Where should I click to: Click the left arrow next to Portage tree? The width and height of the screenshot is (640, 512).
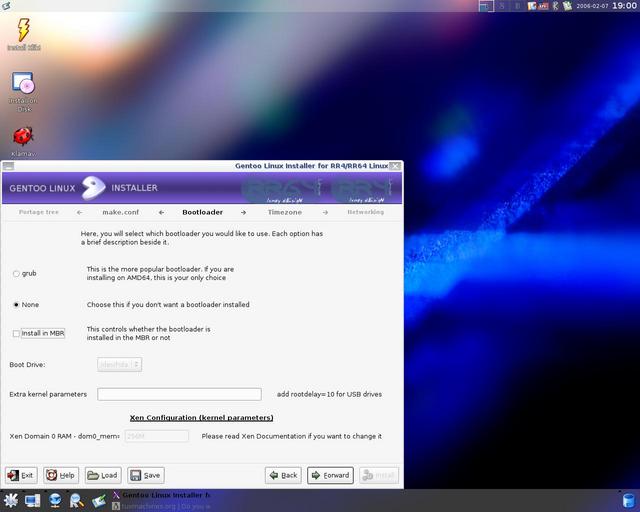80,212
